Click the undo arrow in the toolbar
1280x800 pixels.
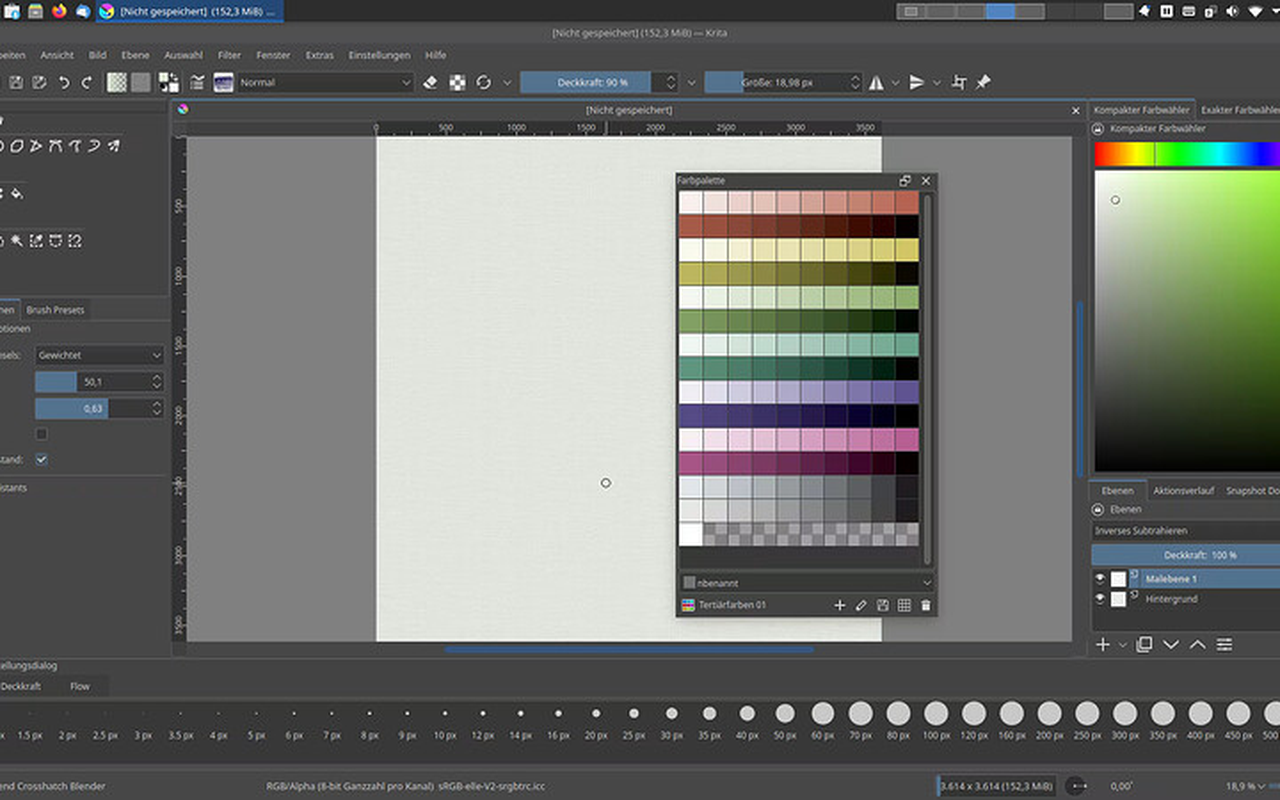click(64, 83)
